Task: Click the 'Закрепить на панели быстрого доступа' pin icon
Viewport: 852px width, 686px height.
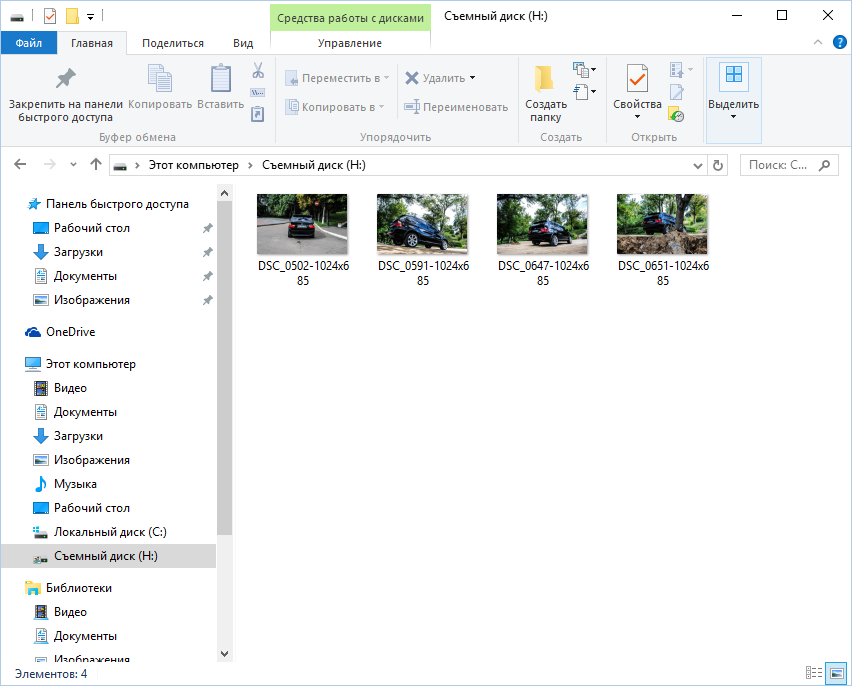Action: click(x=65, y=80)
